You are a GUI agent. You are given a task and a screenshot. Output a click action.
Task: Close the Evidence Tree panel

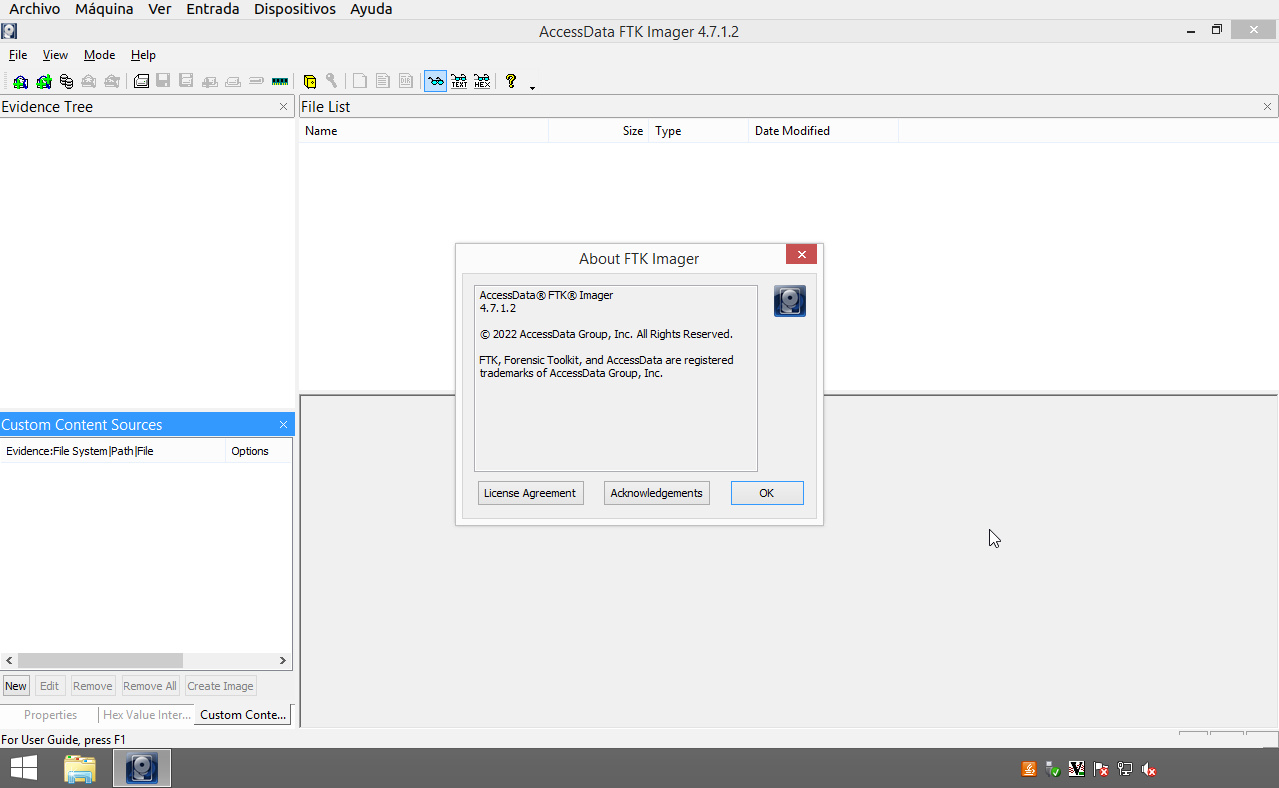pyautogui.click(x=283, y=107)
